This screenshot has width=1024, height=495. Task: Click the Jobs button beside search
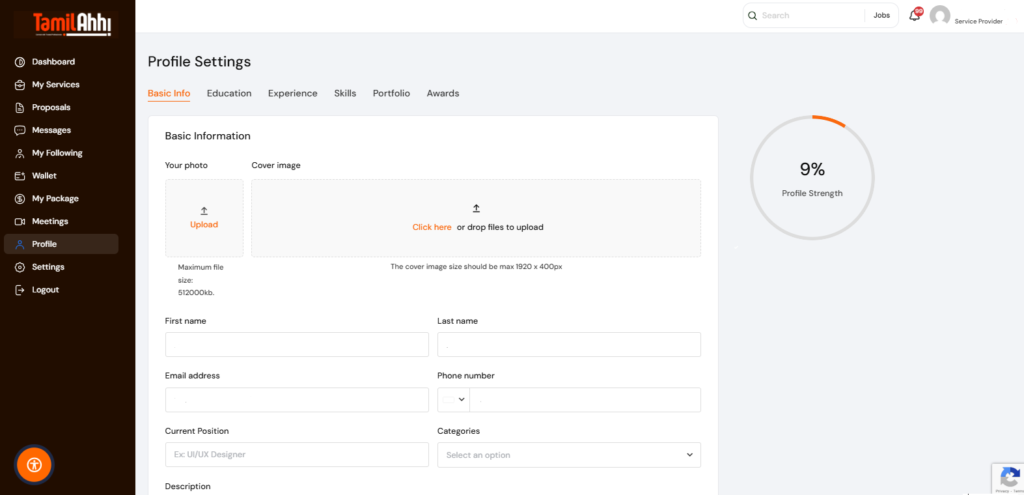tap(881, 16)
